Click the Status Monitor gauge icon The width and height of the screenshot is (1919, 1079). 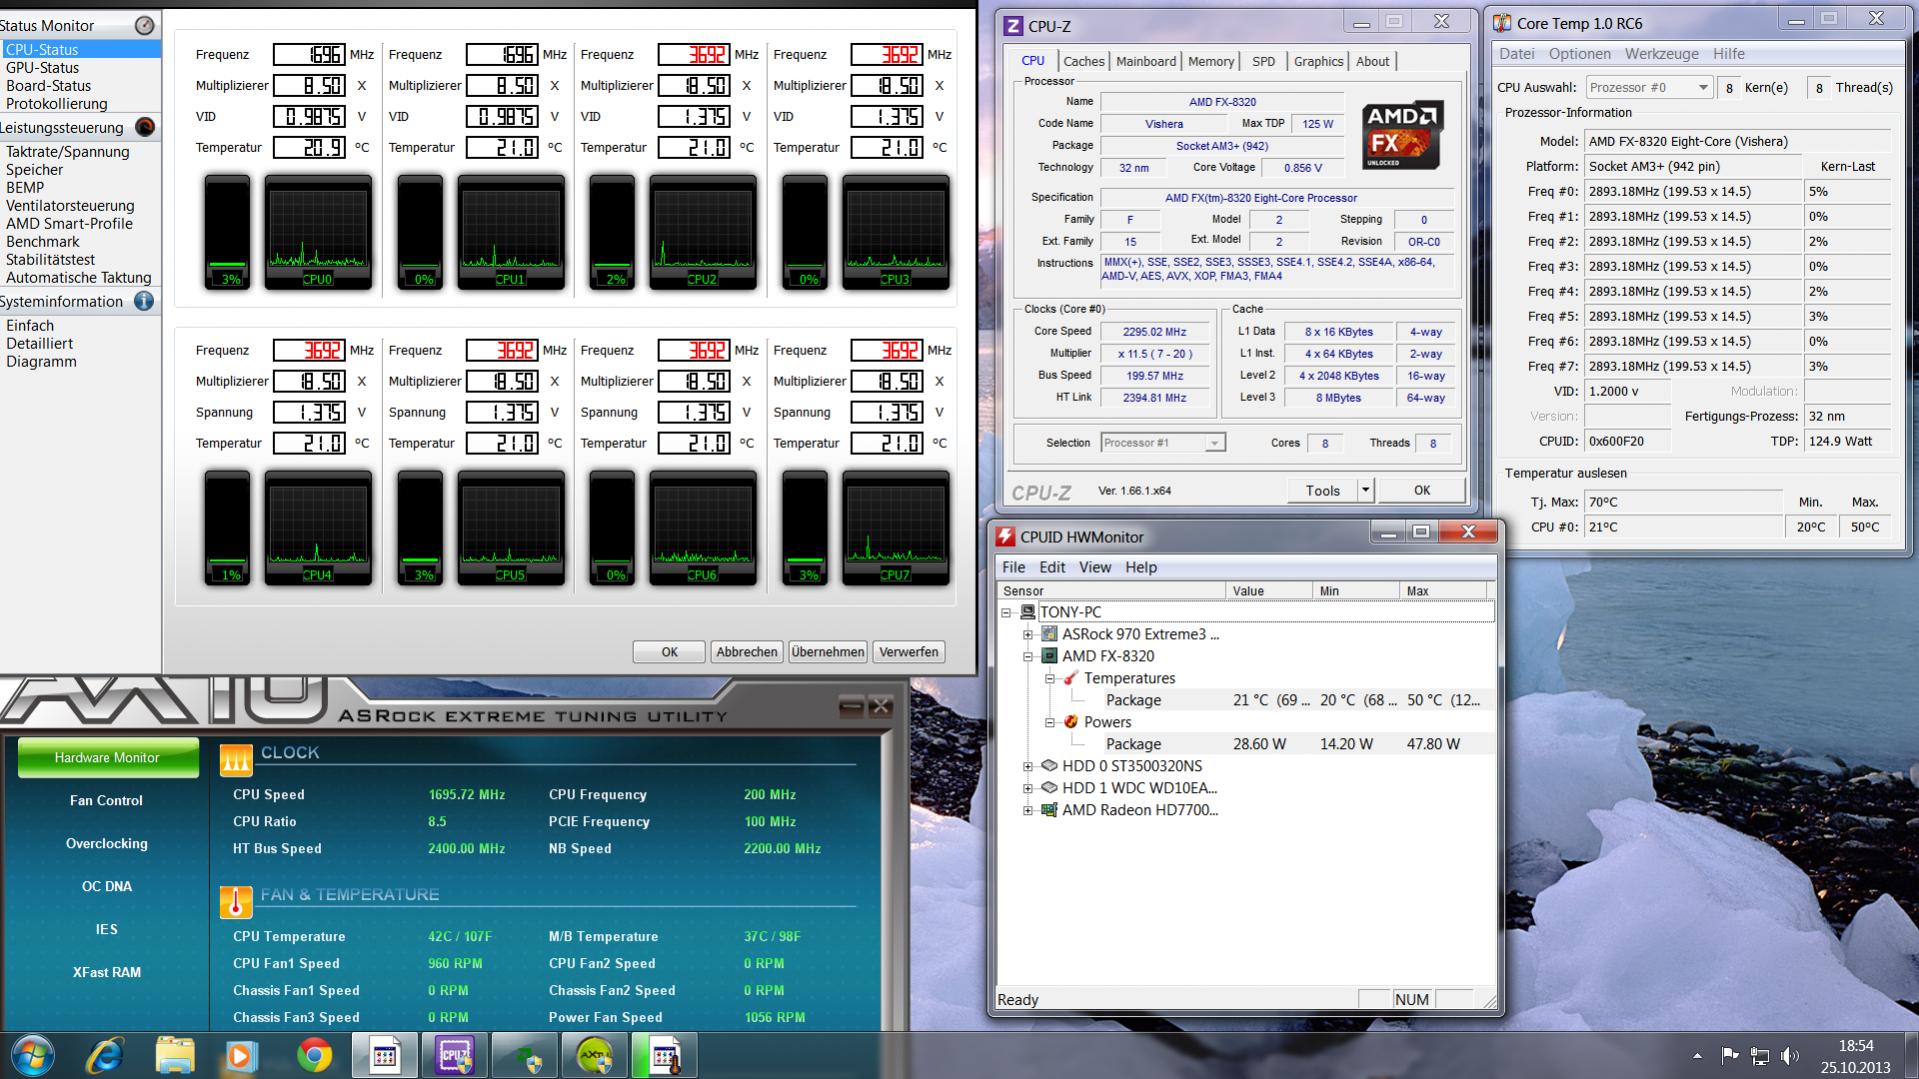[145, 25]
